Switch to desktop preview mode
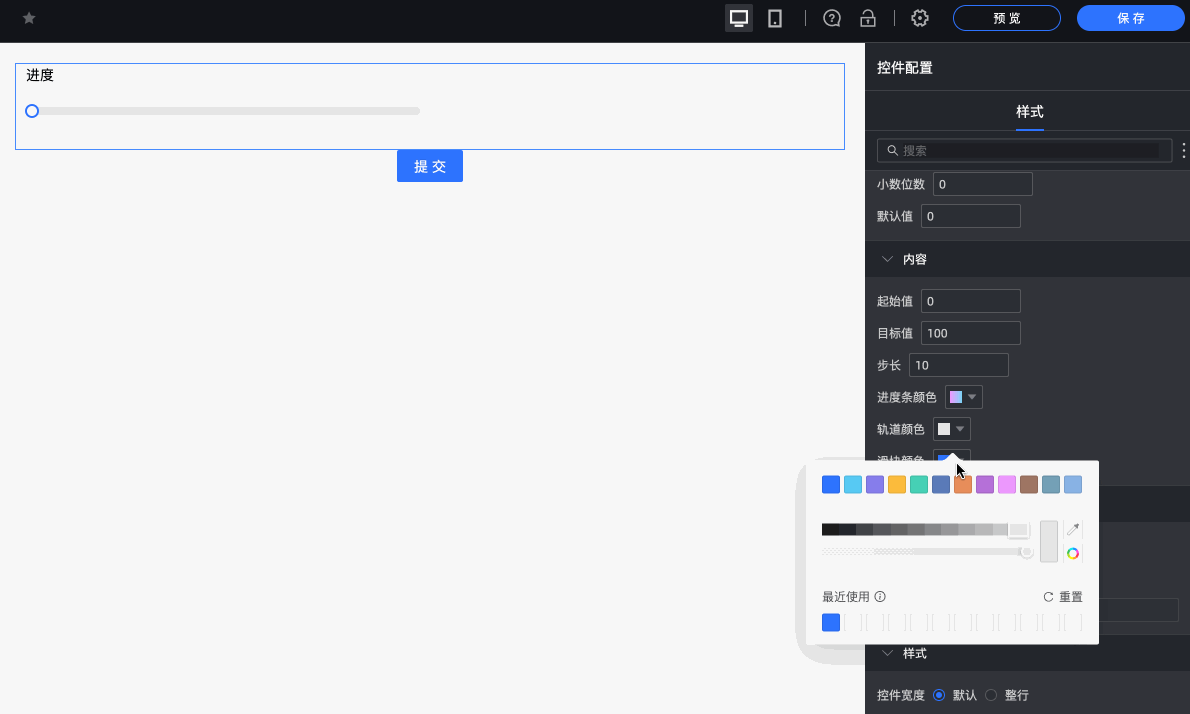The width and height of the screenshot is (1190, 714). (x=739, y=18)
